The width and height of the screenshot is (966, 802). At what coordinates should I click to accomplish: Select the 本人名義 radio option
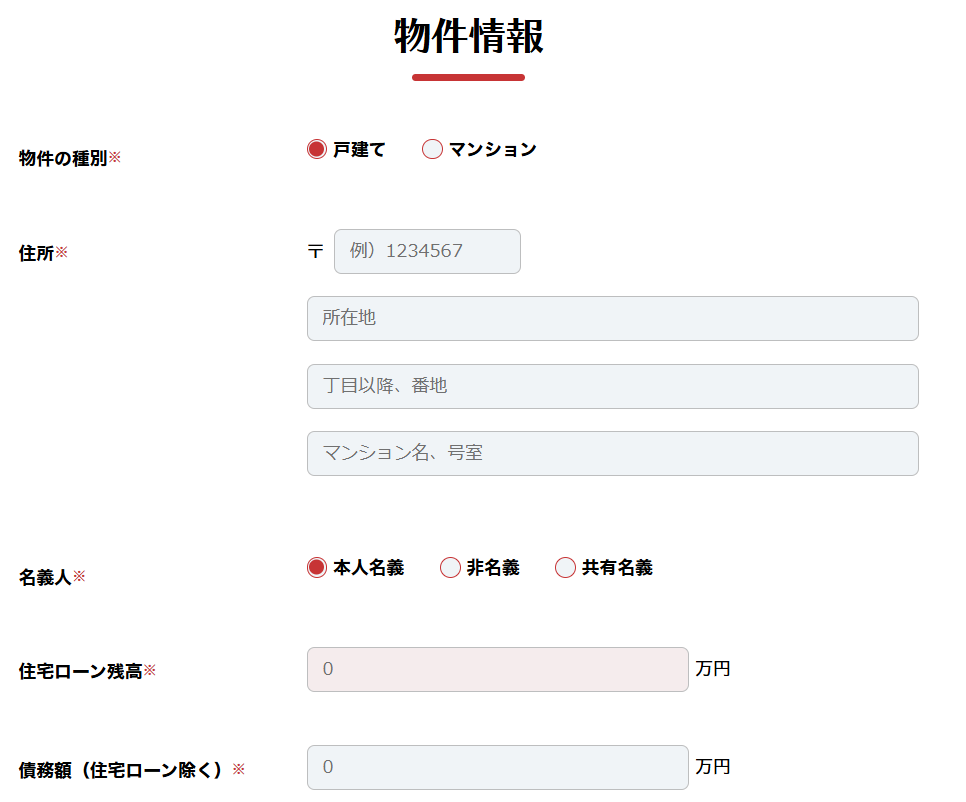[x=317, y=567]
